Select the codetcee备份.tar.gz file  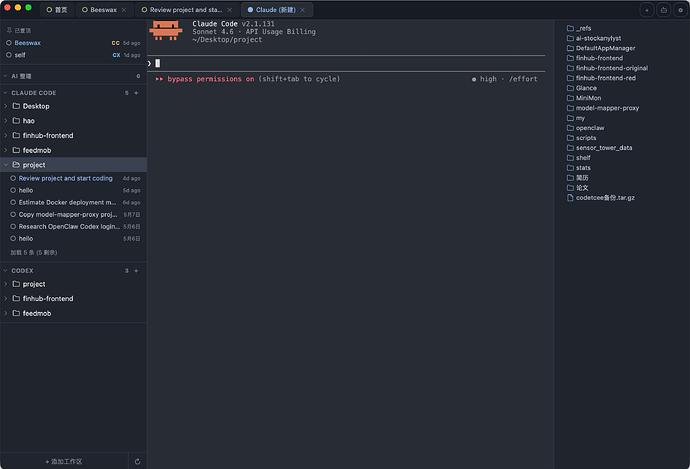pos(601,198)
